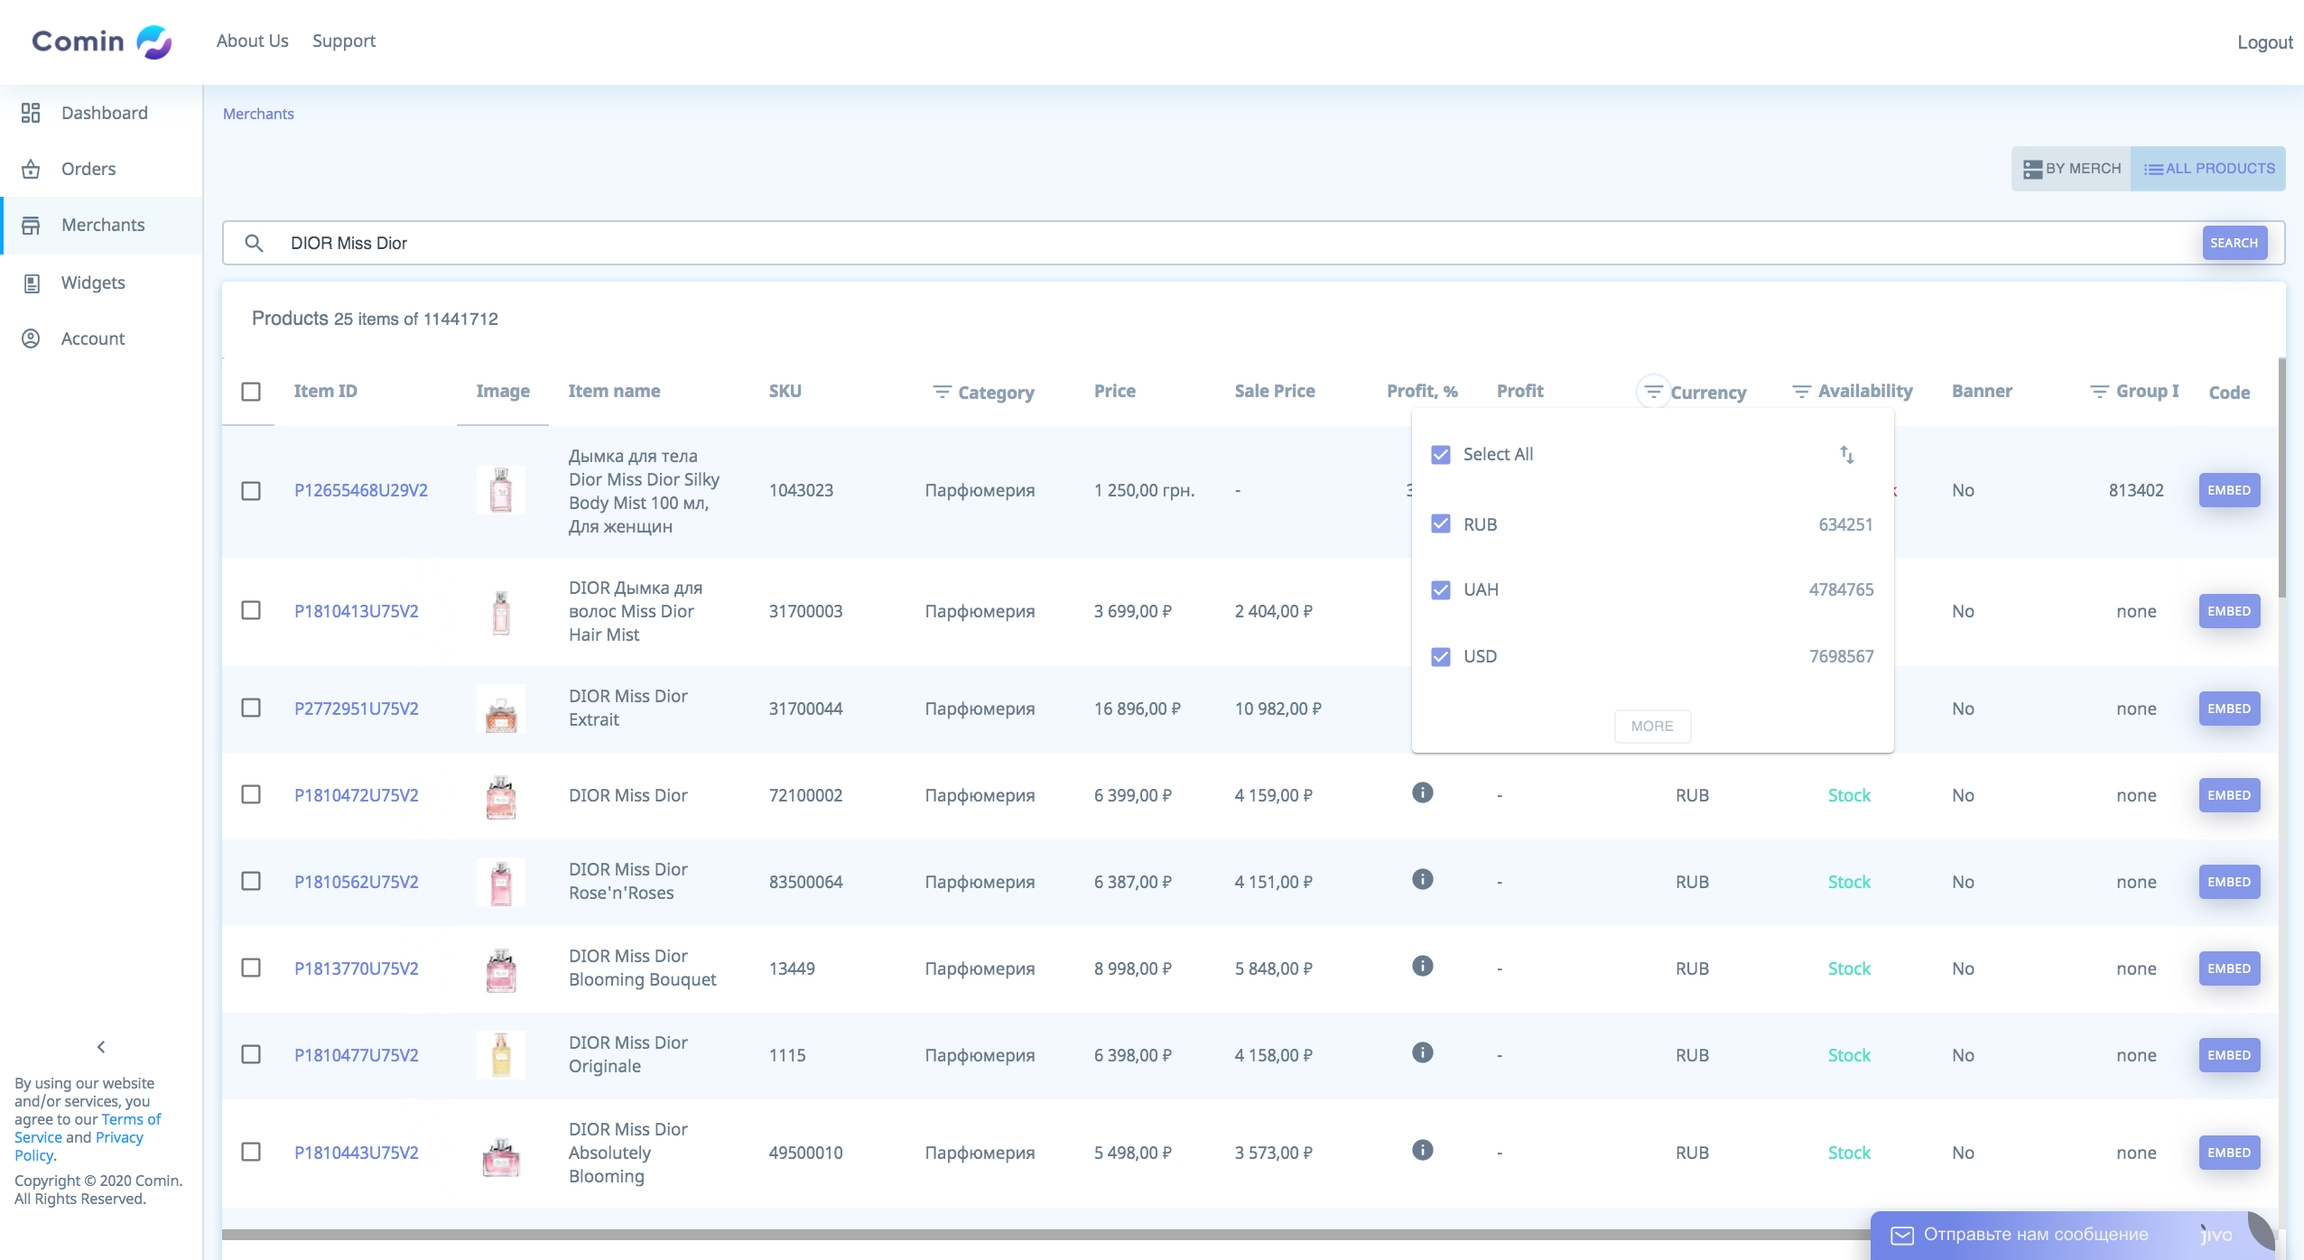Uncheck USD in currency filter

point(1440,657)
